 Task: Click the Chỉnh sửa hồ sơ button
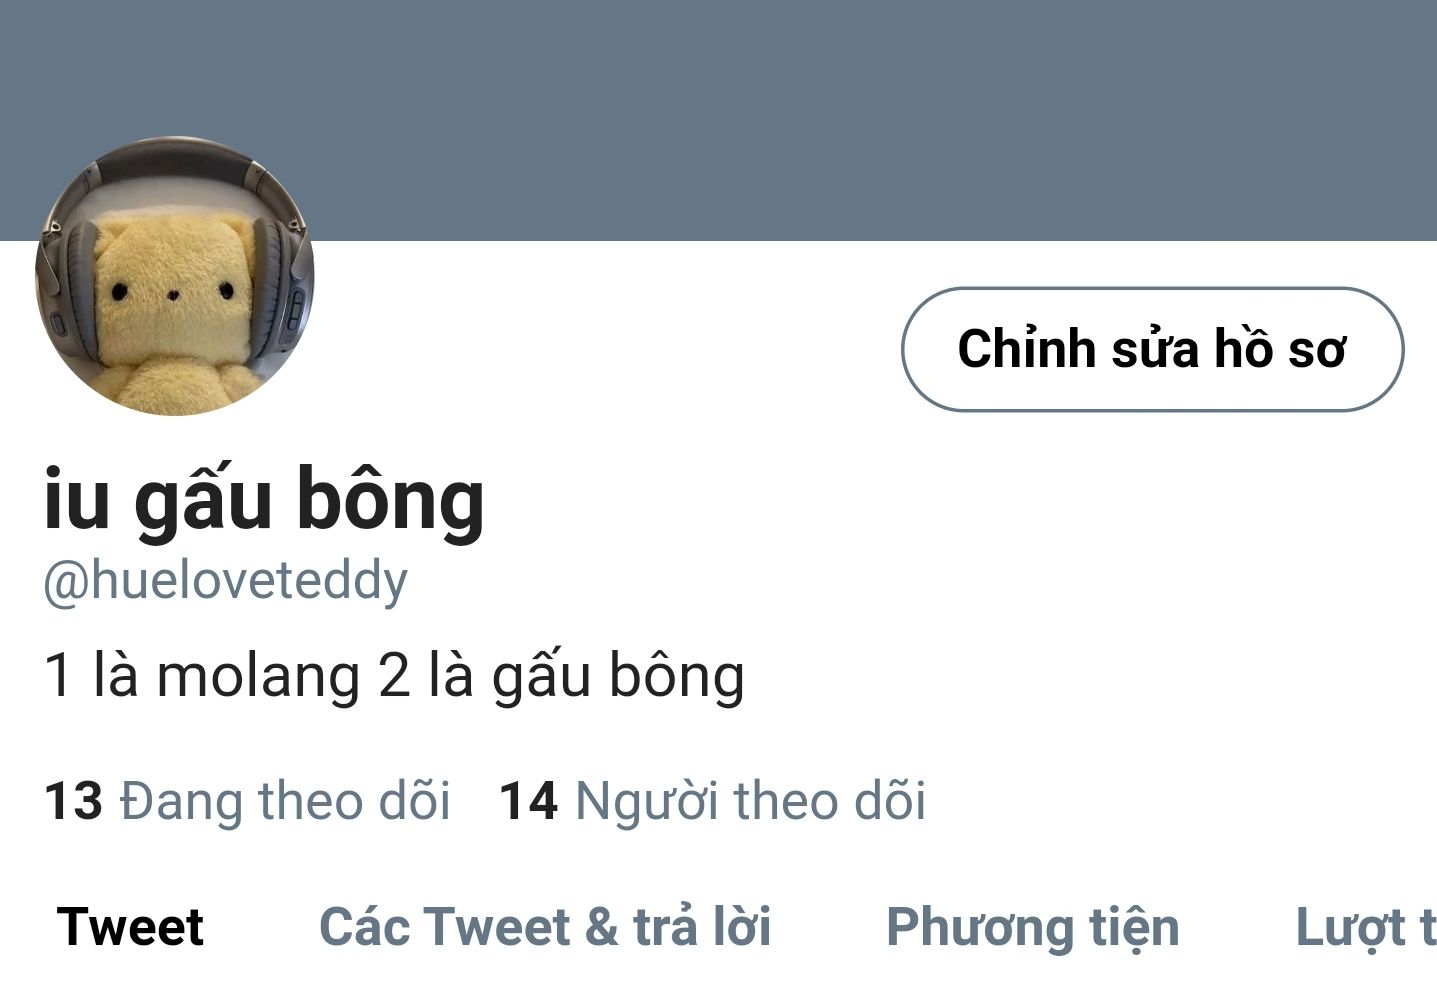click(x=1152, y=349)
